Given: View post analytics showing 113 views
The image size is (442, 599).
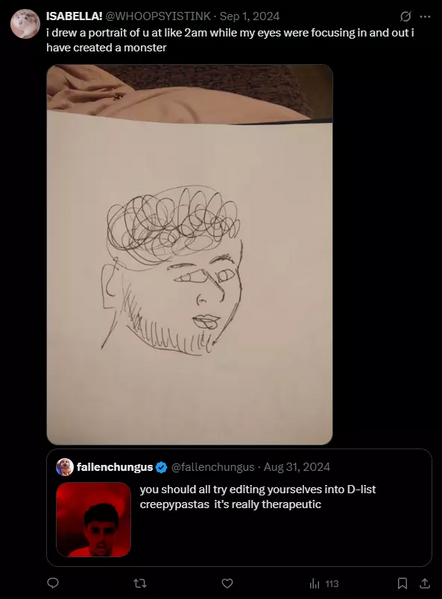Looking at the screenshot, I should point(324,583).
